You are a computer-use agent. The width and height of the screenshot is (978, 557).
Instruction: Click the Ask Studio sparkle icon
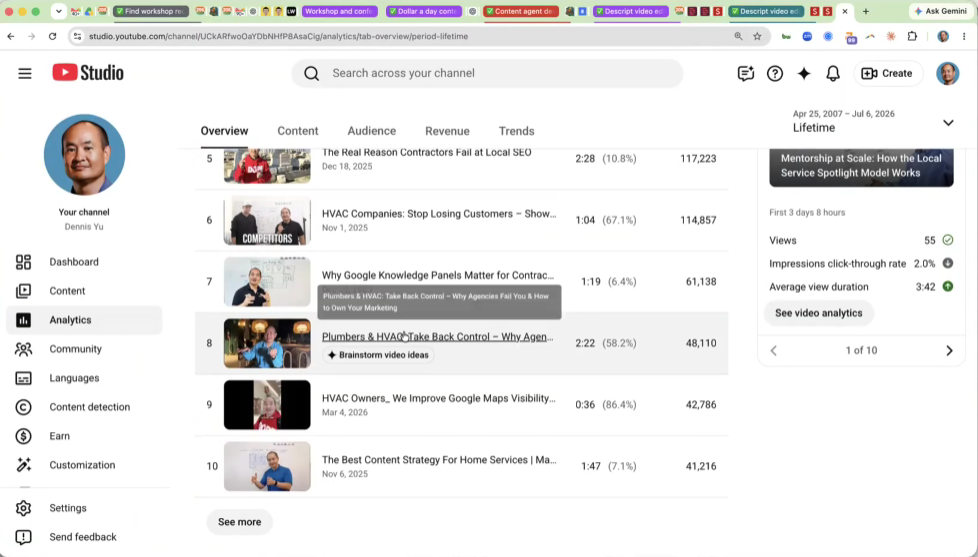click(804, 74)
